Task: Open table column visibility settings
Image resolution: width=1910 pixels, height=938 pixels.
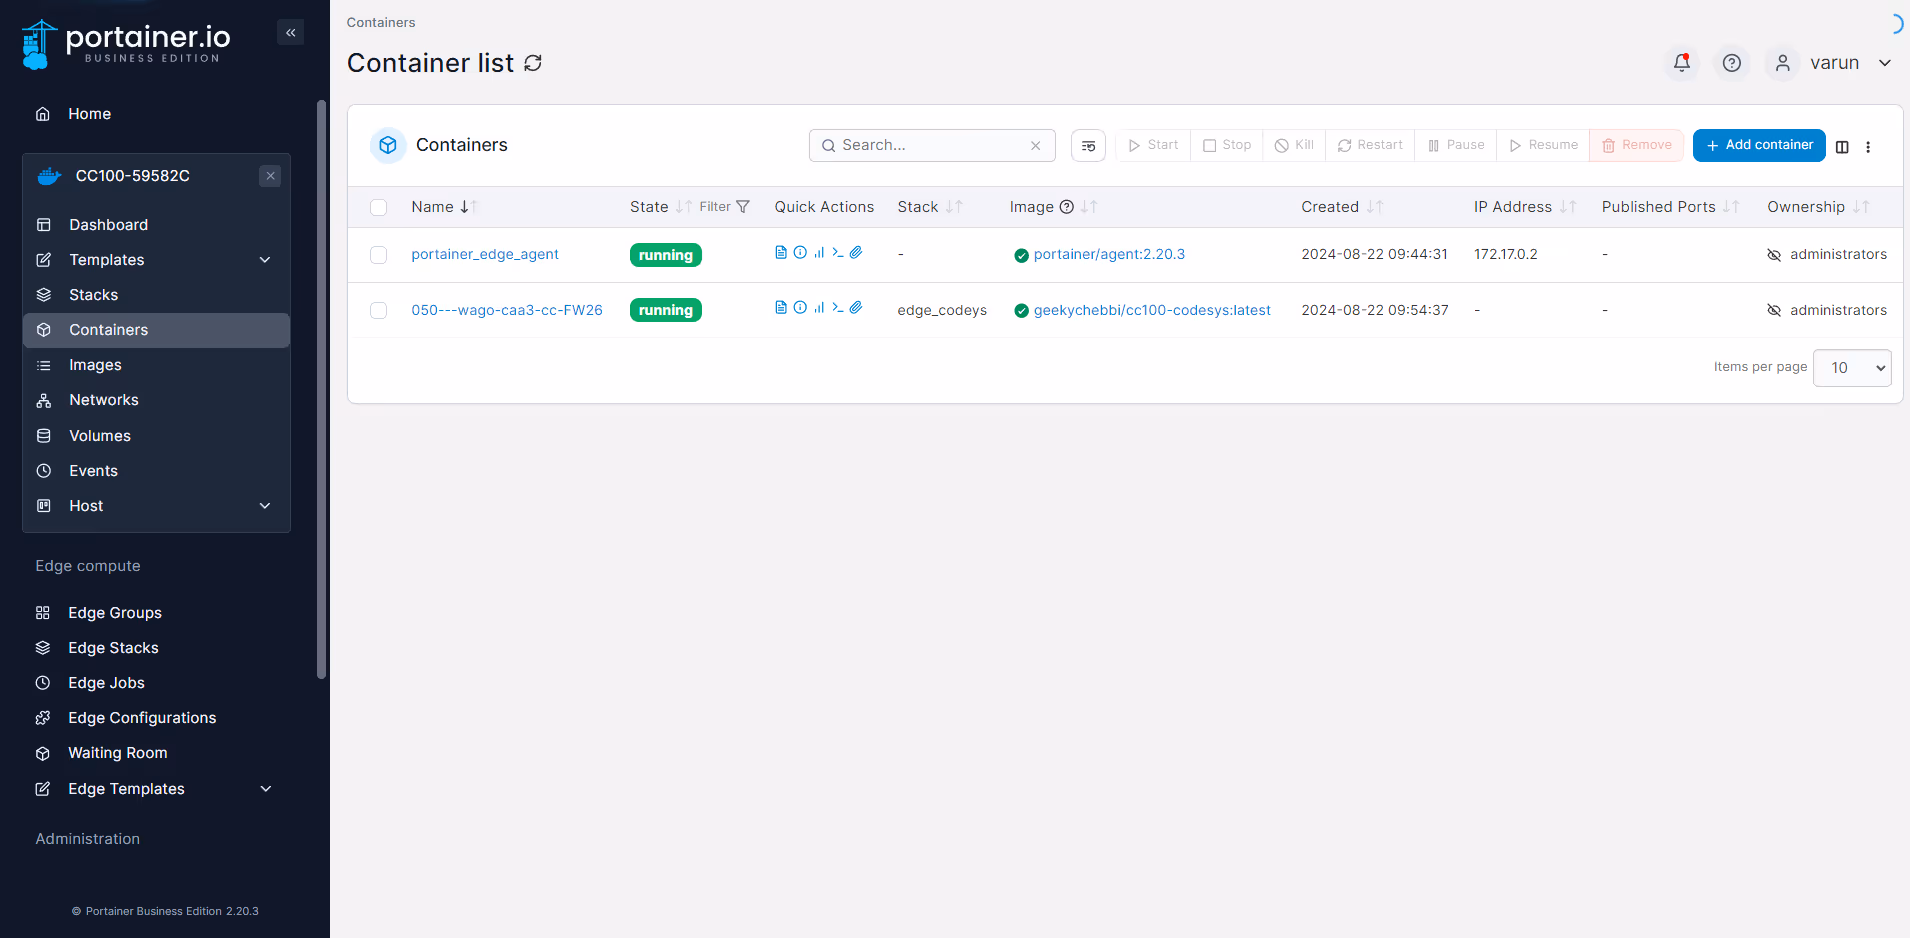Action: tap(1842, 147)
